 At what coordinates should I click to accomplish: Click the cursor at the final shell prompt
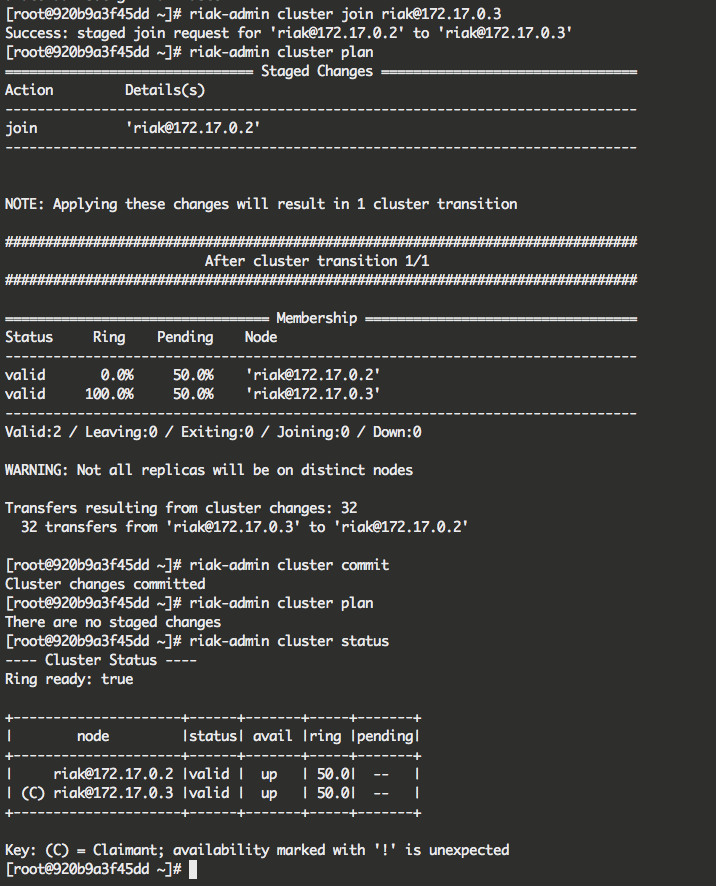point(193,870)
